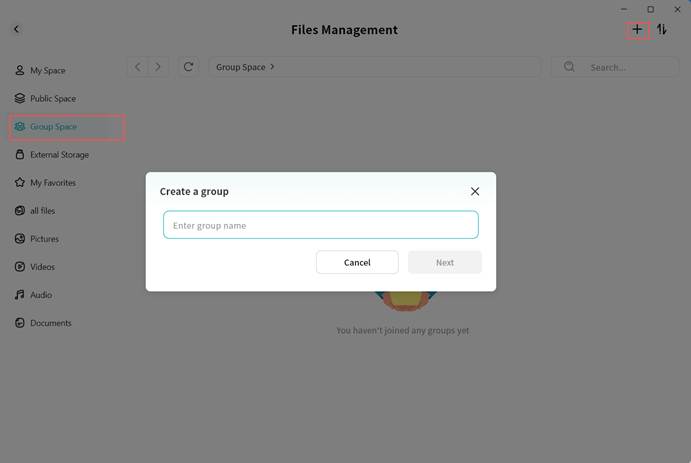The image size is (691, 463).
Task: View all files category
Action: coord(42,211)
